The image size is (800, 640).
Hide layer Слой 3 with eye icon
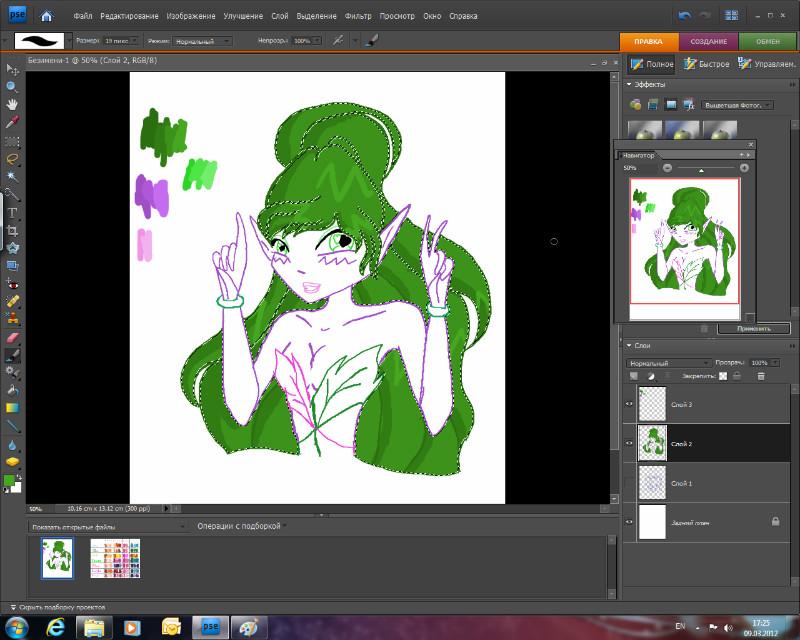click(x=630, y=404)
